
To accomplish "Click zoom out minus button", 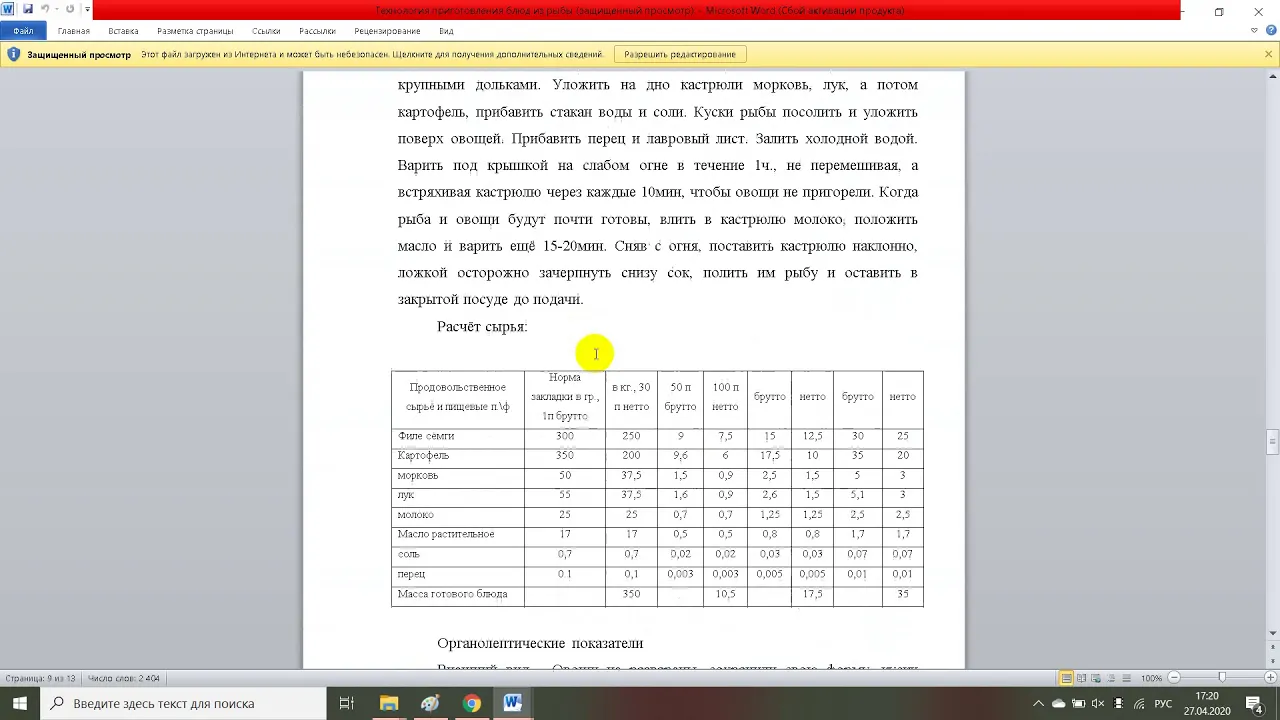I will click(x=1174, y=678).
